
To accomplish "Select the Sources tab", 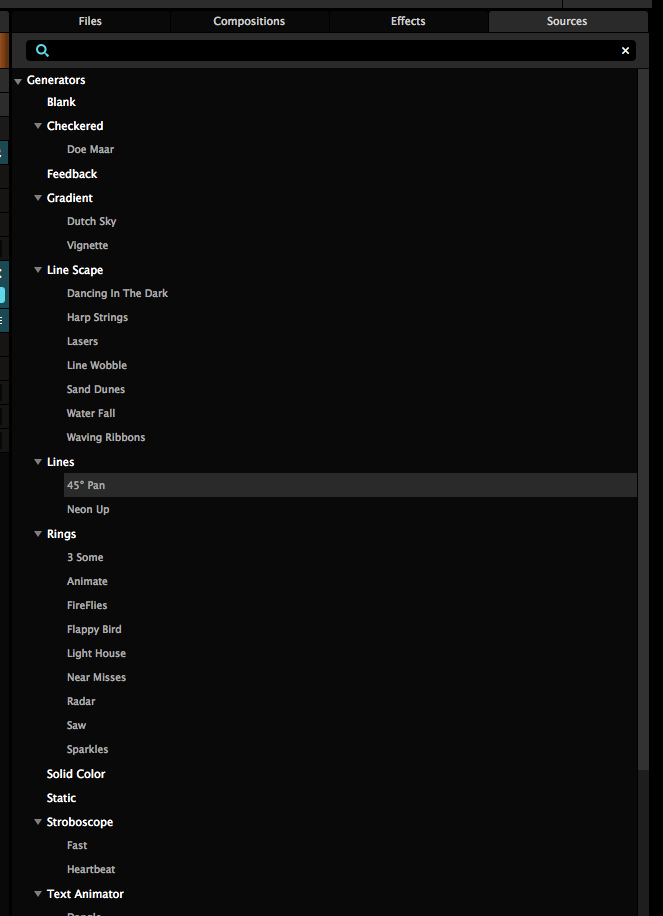I will [x=567, y=21].
